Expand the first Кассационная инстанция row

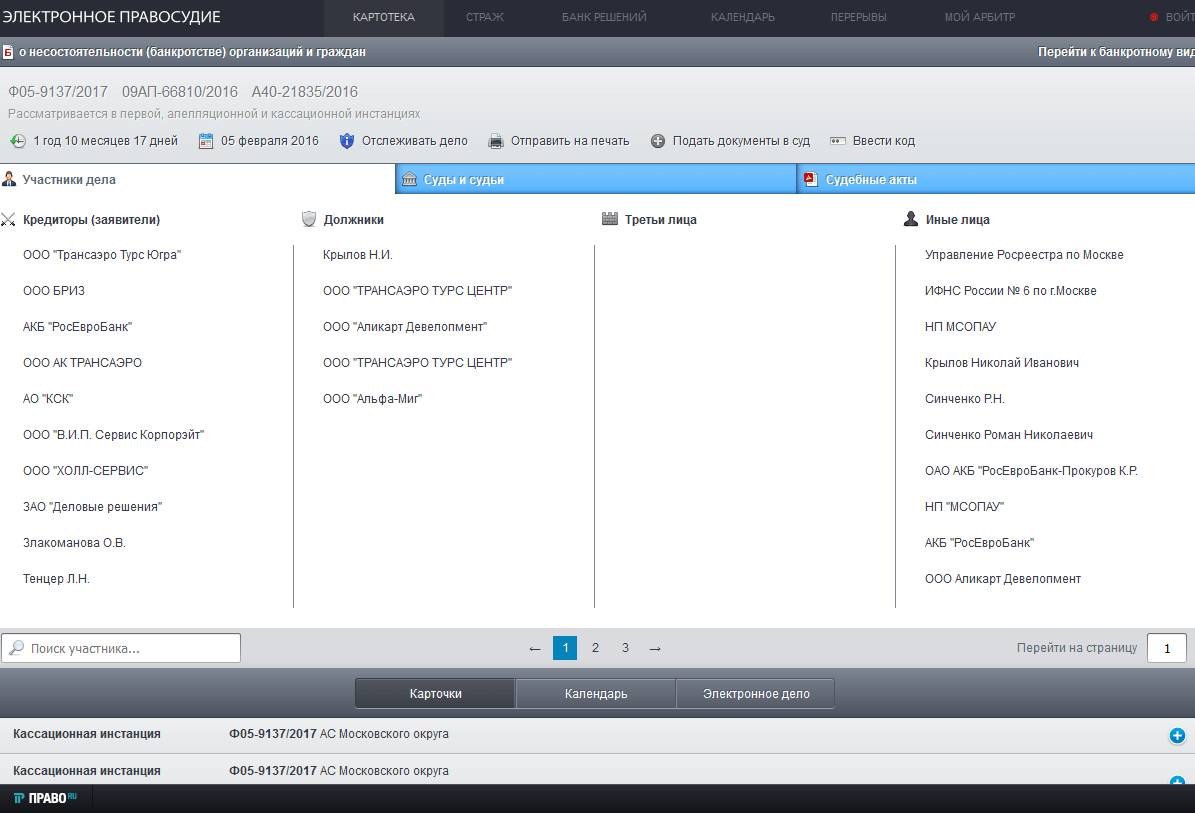1177,735
